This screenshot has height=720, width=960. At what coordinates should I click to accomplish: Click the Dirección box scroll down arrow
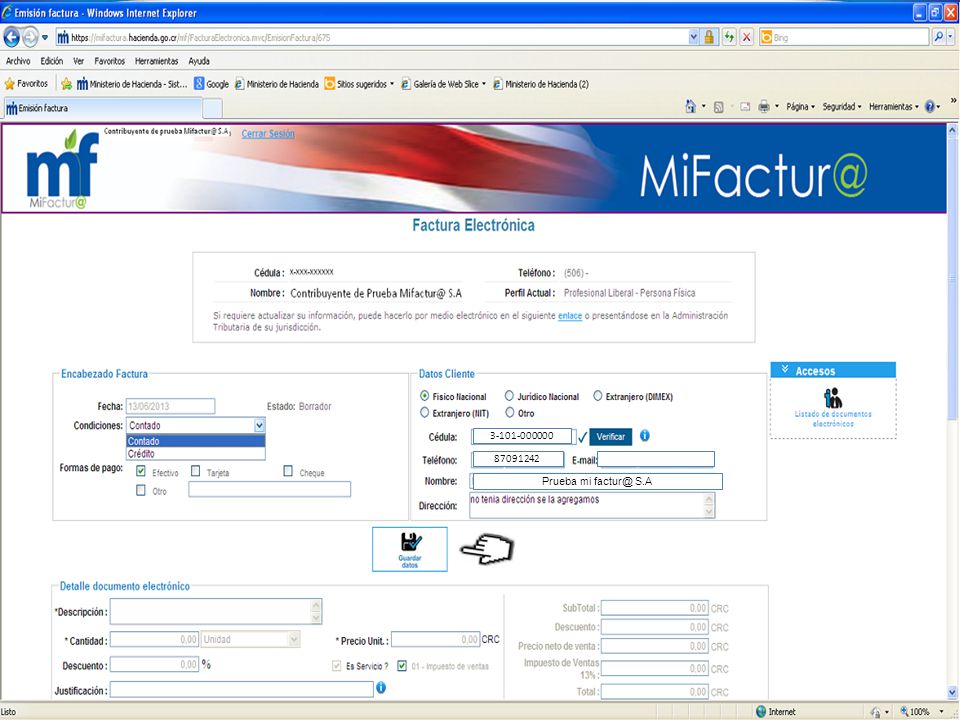click(x=709, y=512)
